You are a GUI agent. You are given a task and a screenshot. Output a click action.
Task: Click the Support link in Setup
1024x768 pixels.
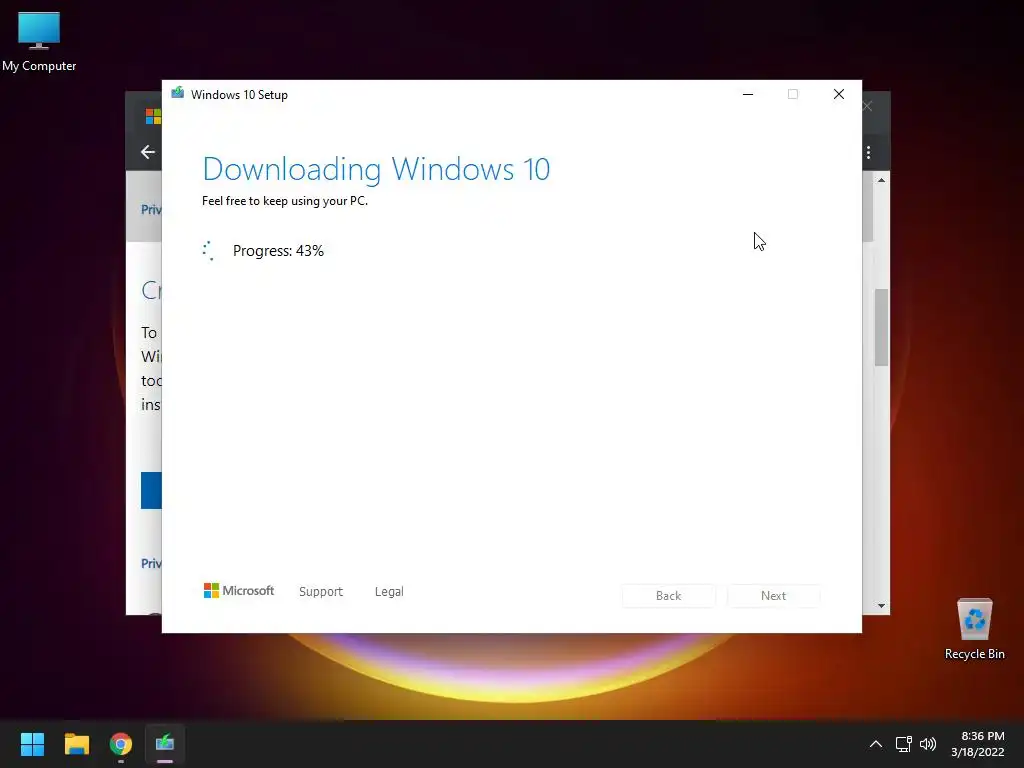click(x=321, y=592)
